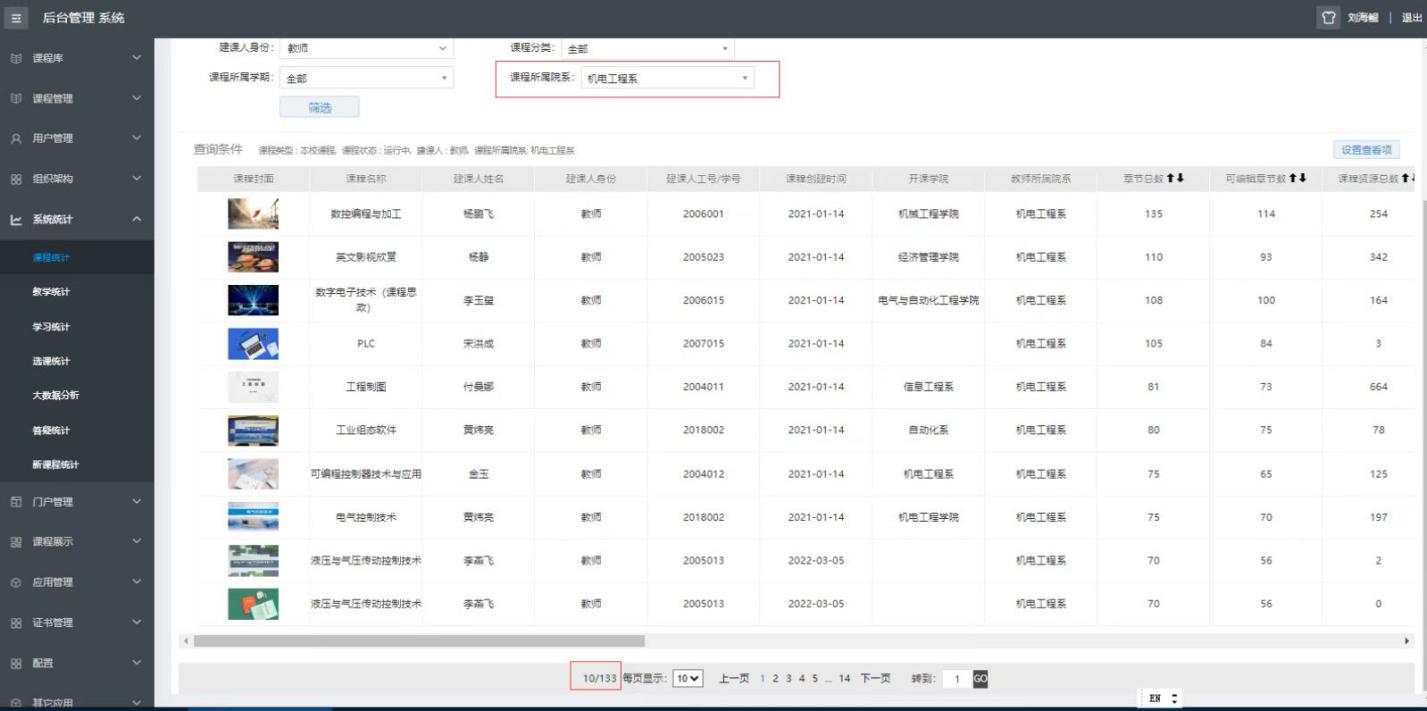The image size is (1427, 711).
Task: Open cover image of 工程制图
Action: point(253,387)
